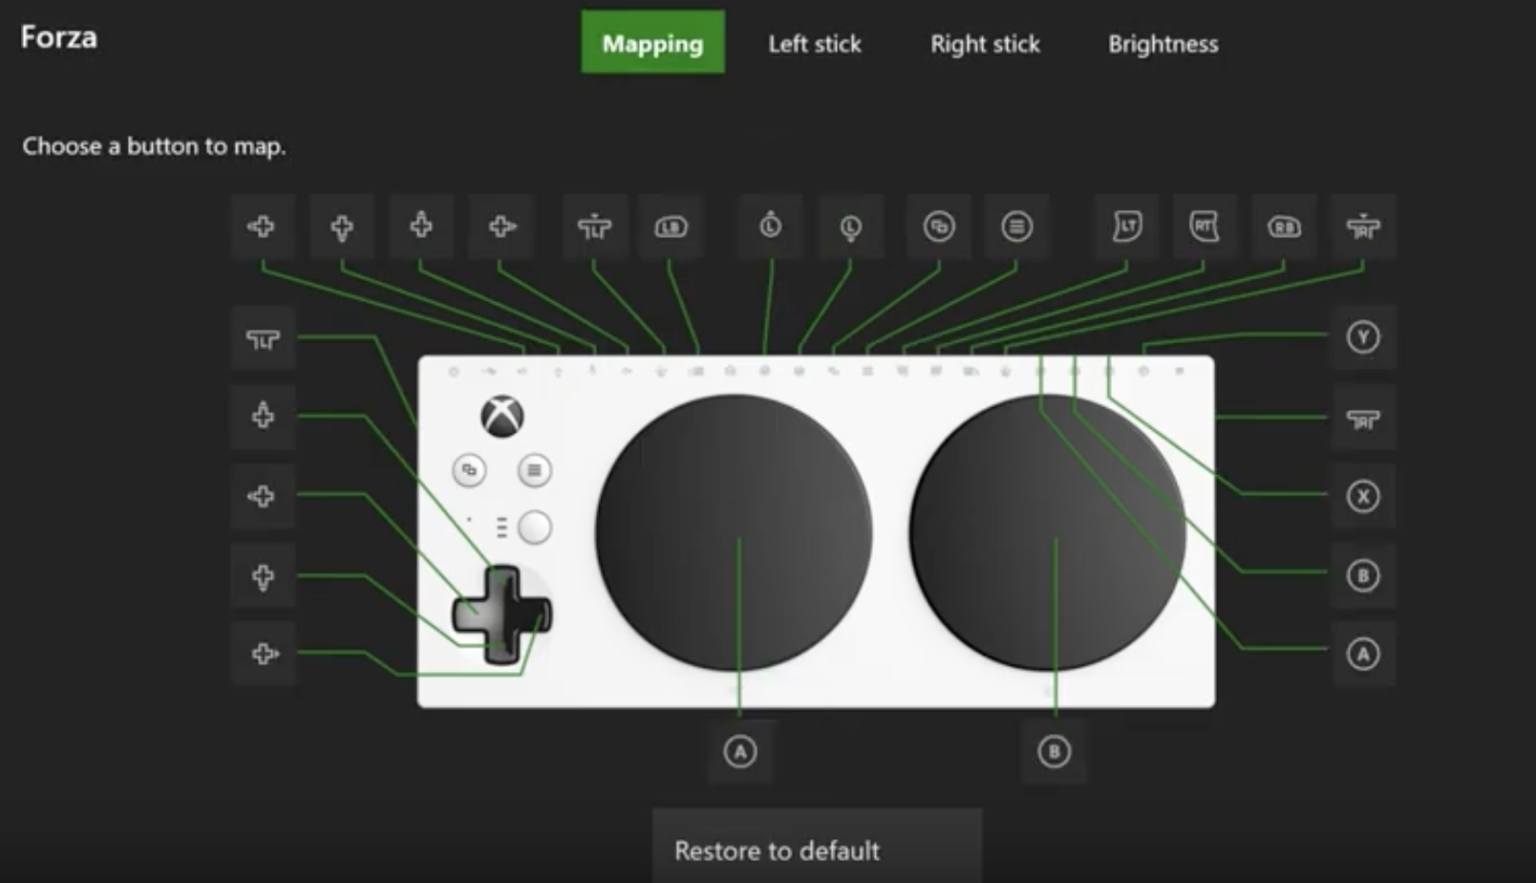The width and height of the screenshot is (1536, 883).
Task: Pick the RB bumper mapping tile
Action: (x=1284, y=228)
